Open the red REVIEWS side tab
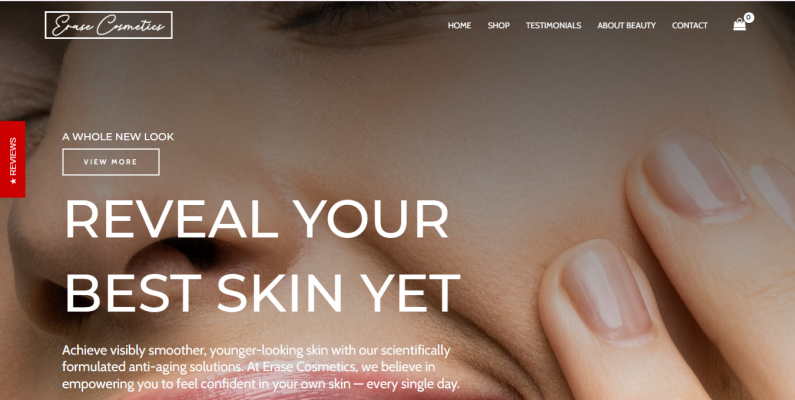Screen dimensions: 795x400 (x=13, y=159)
